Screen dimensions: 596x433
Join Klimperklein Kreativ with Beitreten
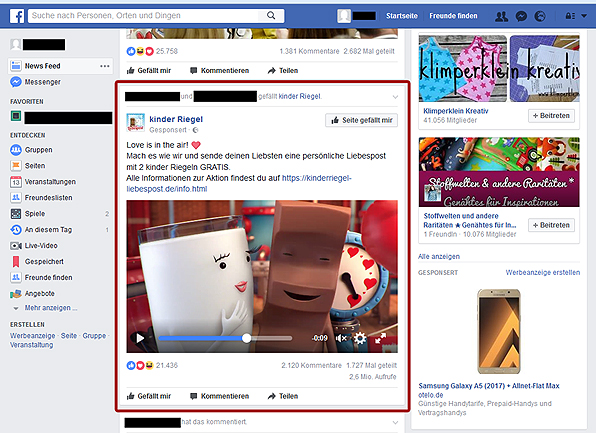[551, 116]
